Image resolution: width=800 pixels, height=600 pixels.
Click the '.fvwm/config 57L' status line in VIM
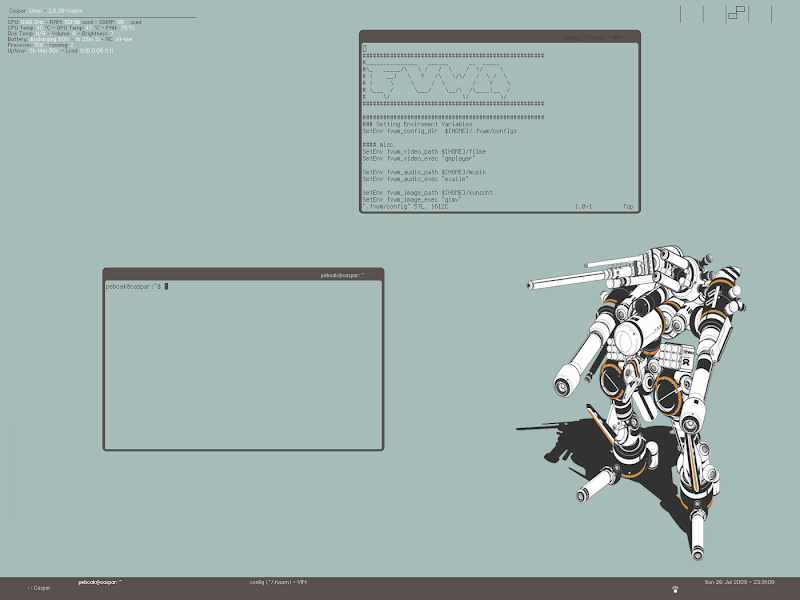coord(406,207)
